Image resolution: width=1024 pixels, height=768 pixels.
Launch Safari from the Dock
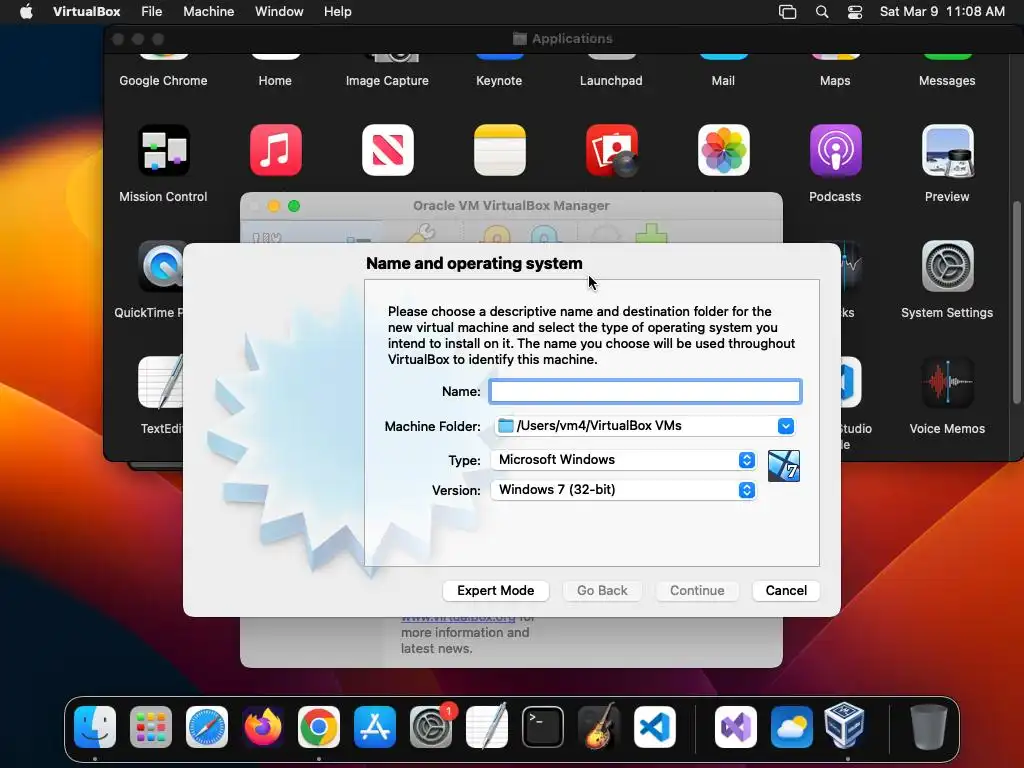pyautogui.click(x=207, y=727)
